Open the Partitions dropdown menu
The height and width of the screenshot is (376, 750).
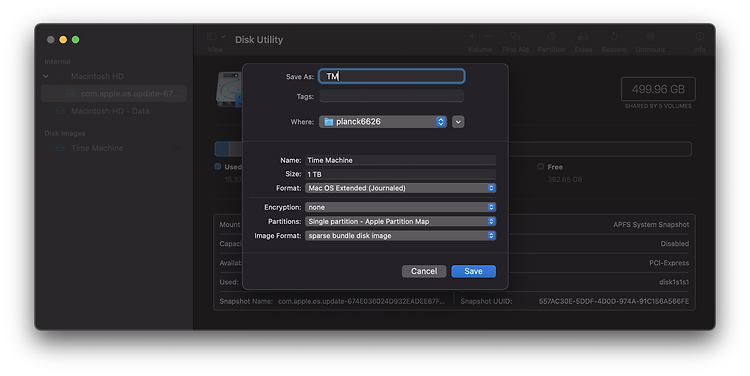click(x=400, y=221)
